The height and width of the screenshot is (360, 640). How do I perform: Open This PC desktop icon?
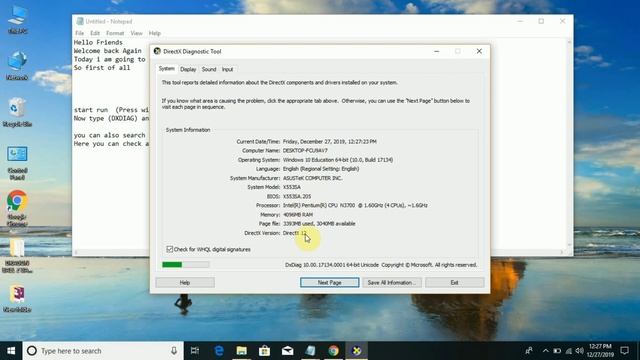(17, 20)
